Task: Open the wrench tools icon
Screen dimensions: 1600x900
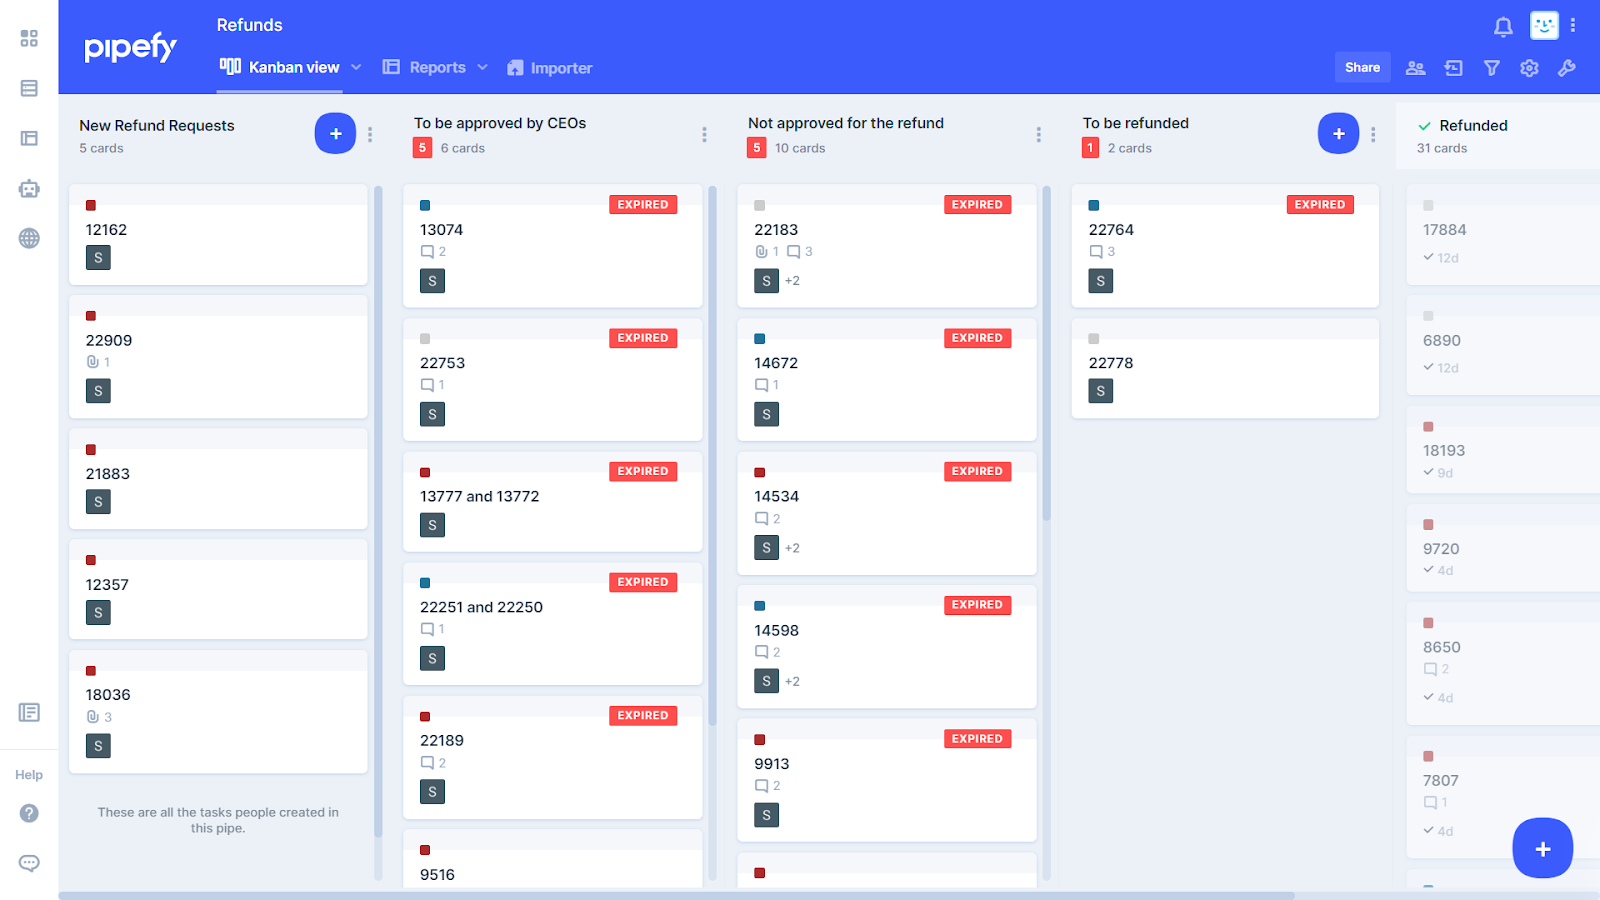Action: (1567, 68)
